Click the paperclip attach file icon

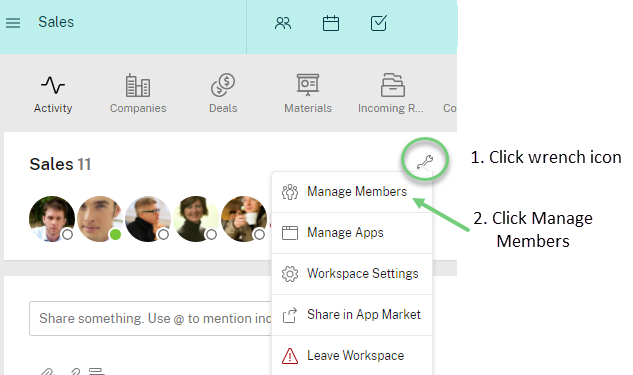tap(47, 372)
